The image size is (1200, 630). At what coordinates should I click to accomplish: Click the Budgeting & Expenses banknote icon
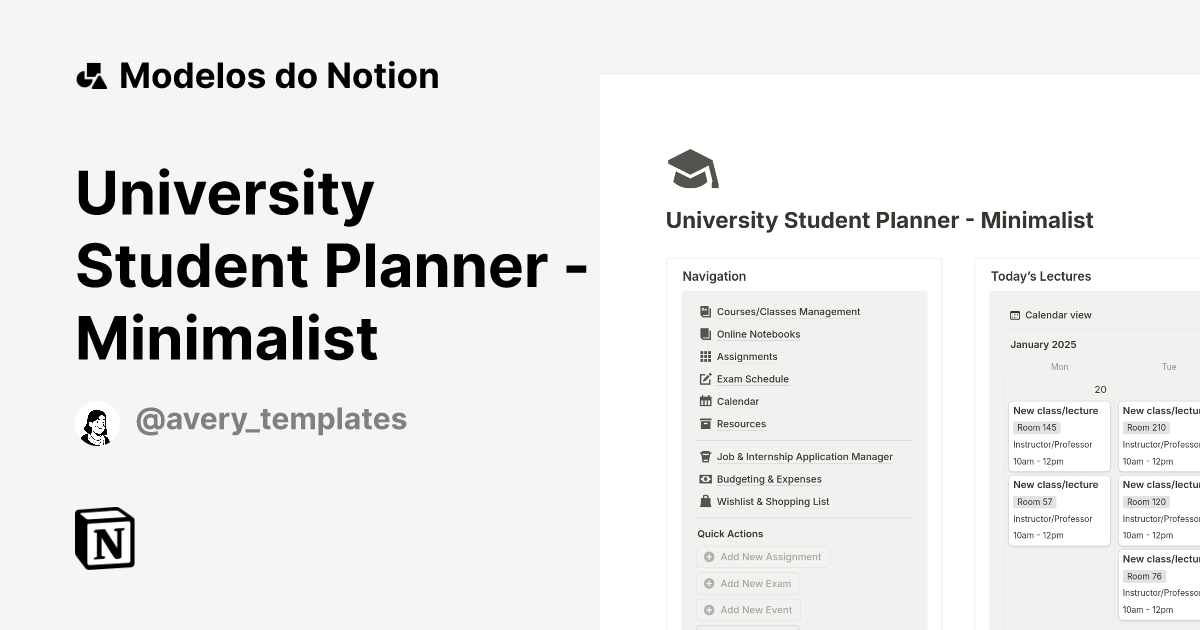(704, 479)
